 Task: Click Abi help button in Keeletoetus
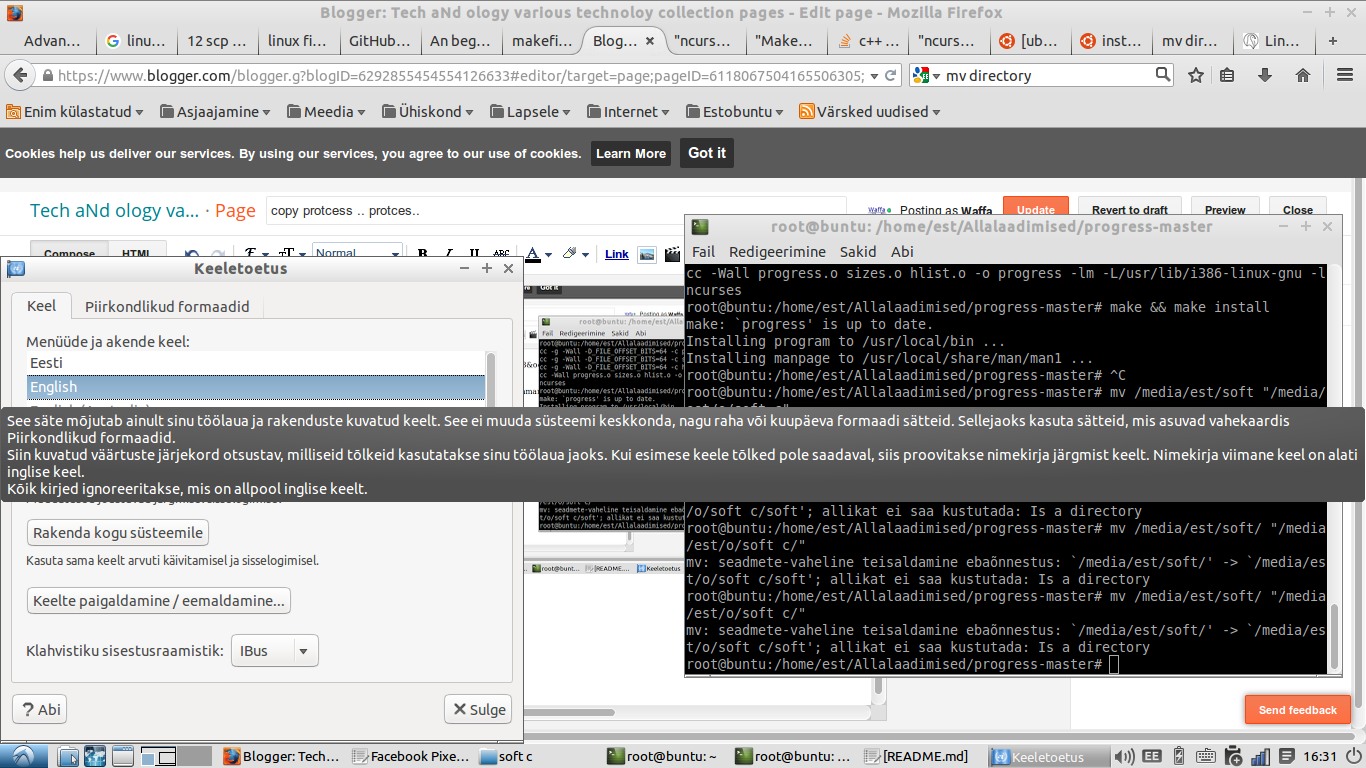pyautogui.click(x=39, y=709)
